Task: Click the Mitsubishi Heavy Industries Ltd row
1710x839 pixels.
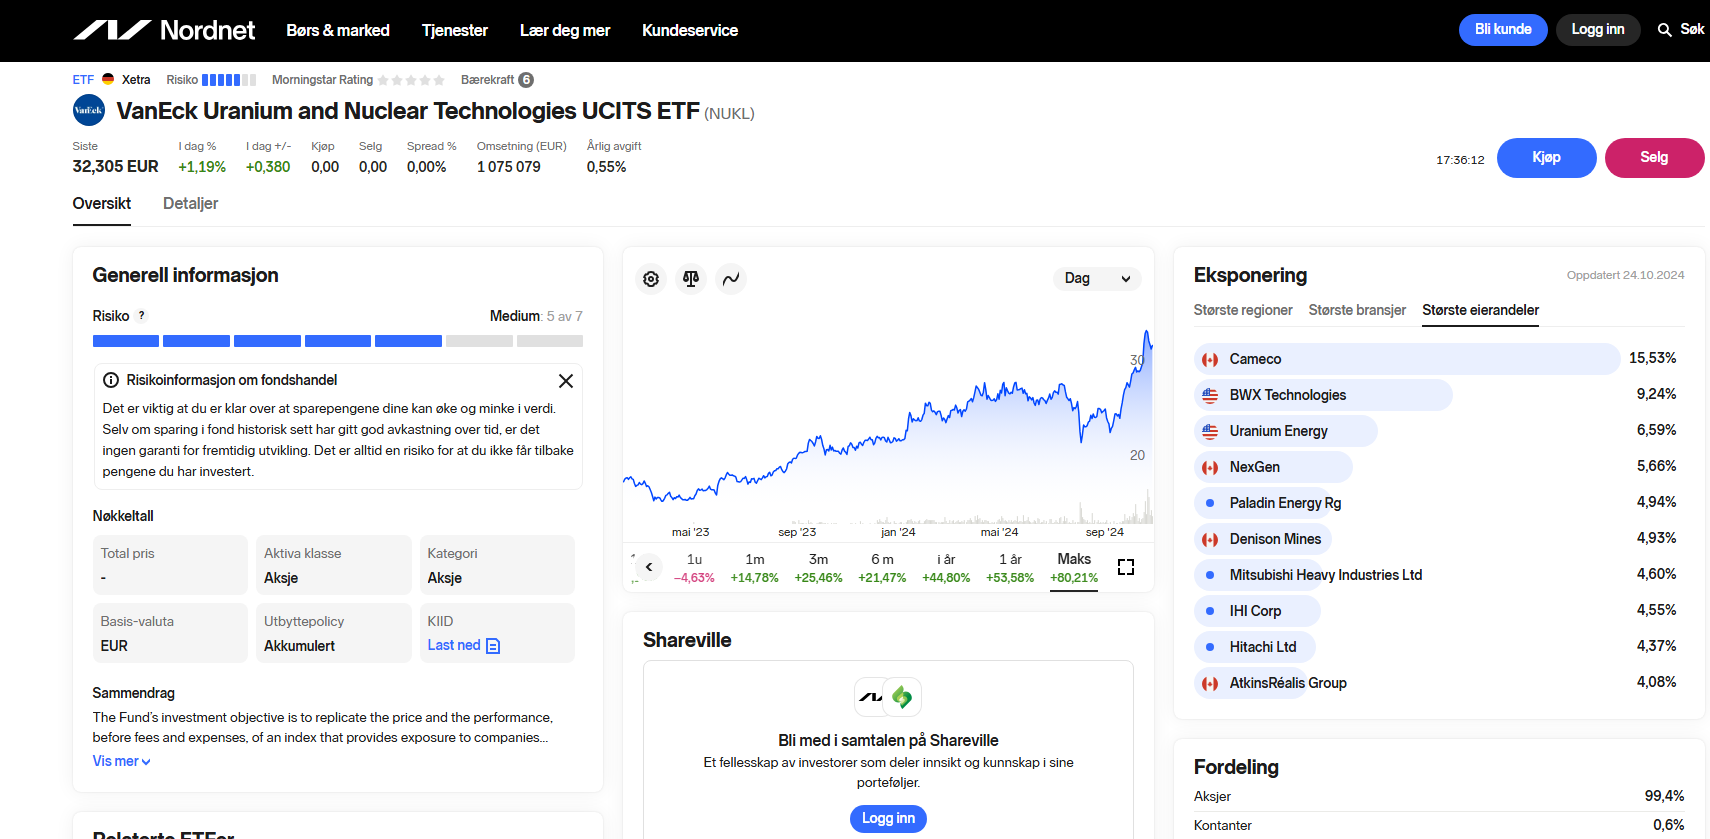Action: (x=1438, y=575)
